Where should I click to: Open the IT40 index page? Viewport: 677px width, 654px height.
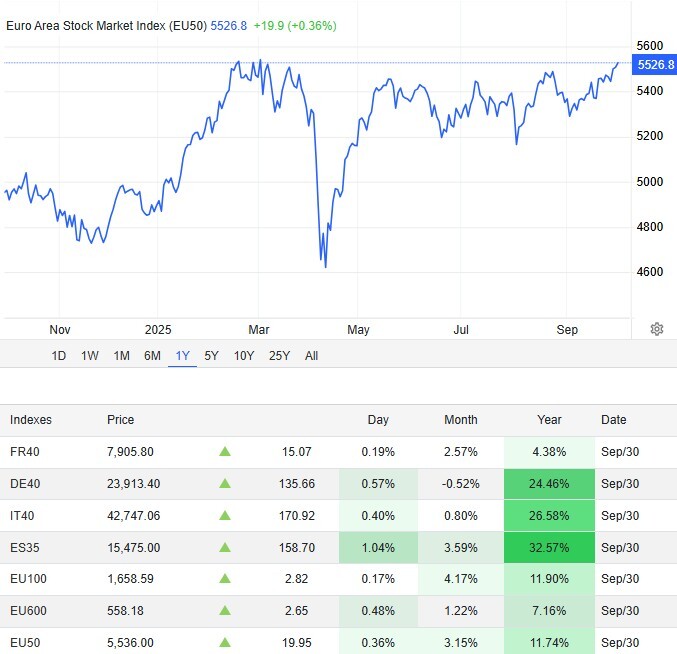24,516
